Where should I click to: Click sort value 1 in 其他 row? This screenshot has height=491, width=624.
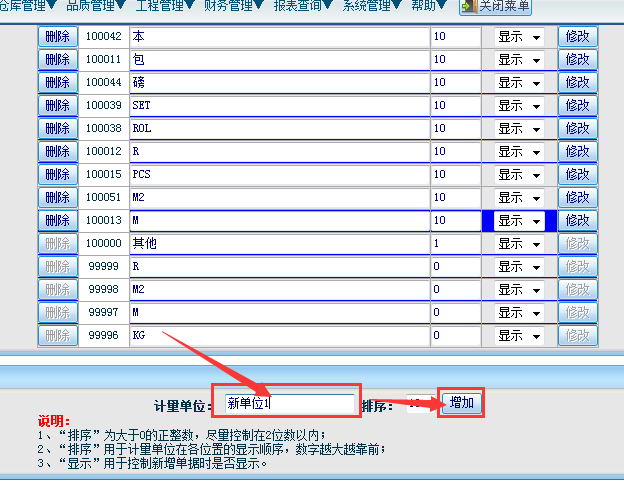click(456, 244)
